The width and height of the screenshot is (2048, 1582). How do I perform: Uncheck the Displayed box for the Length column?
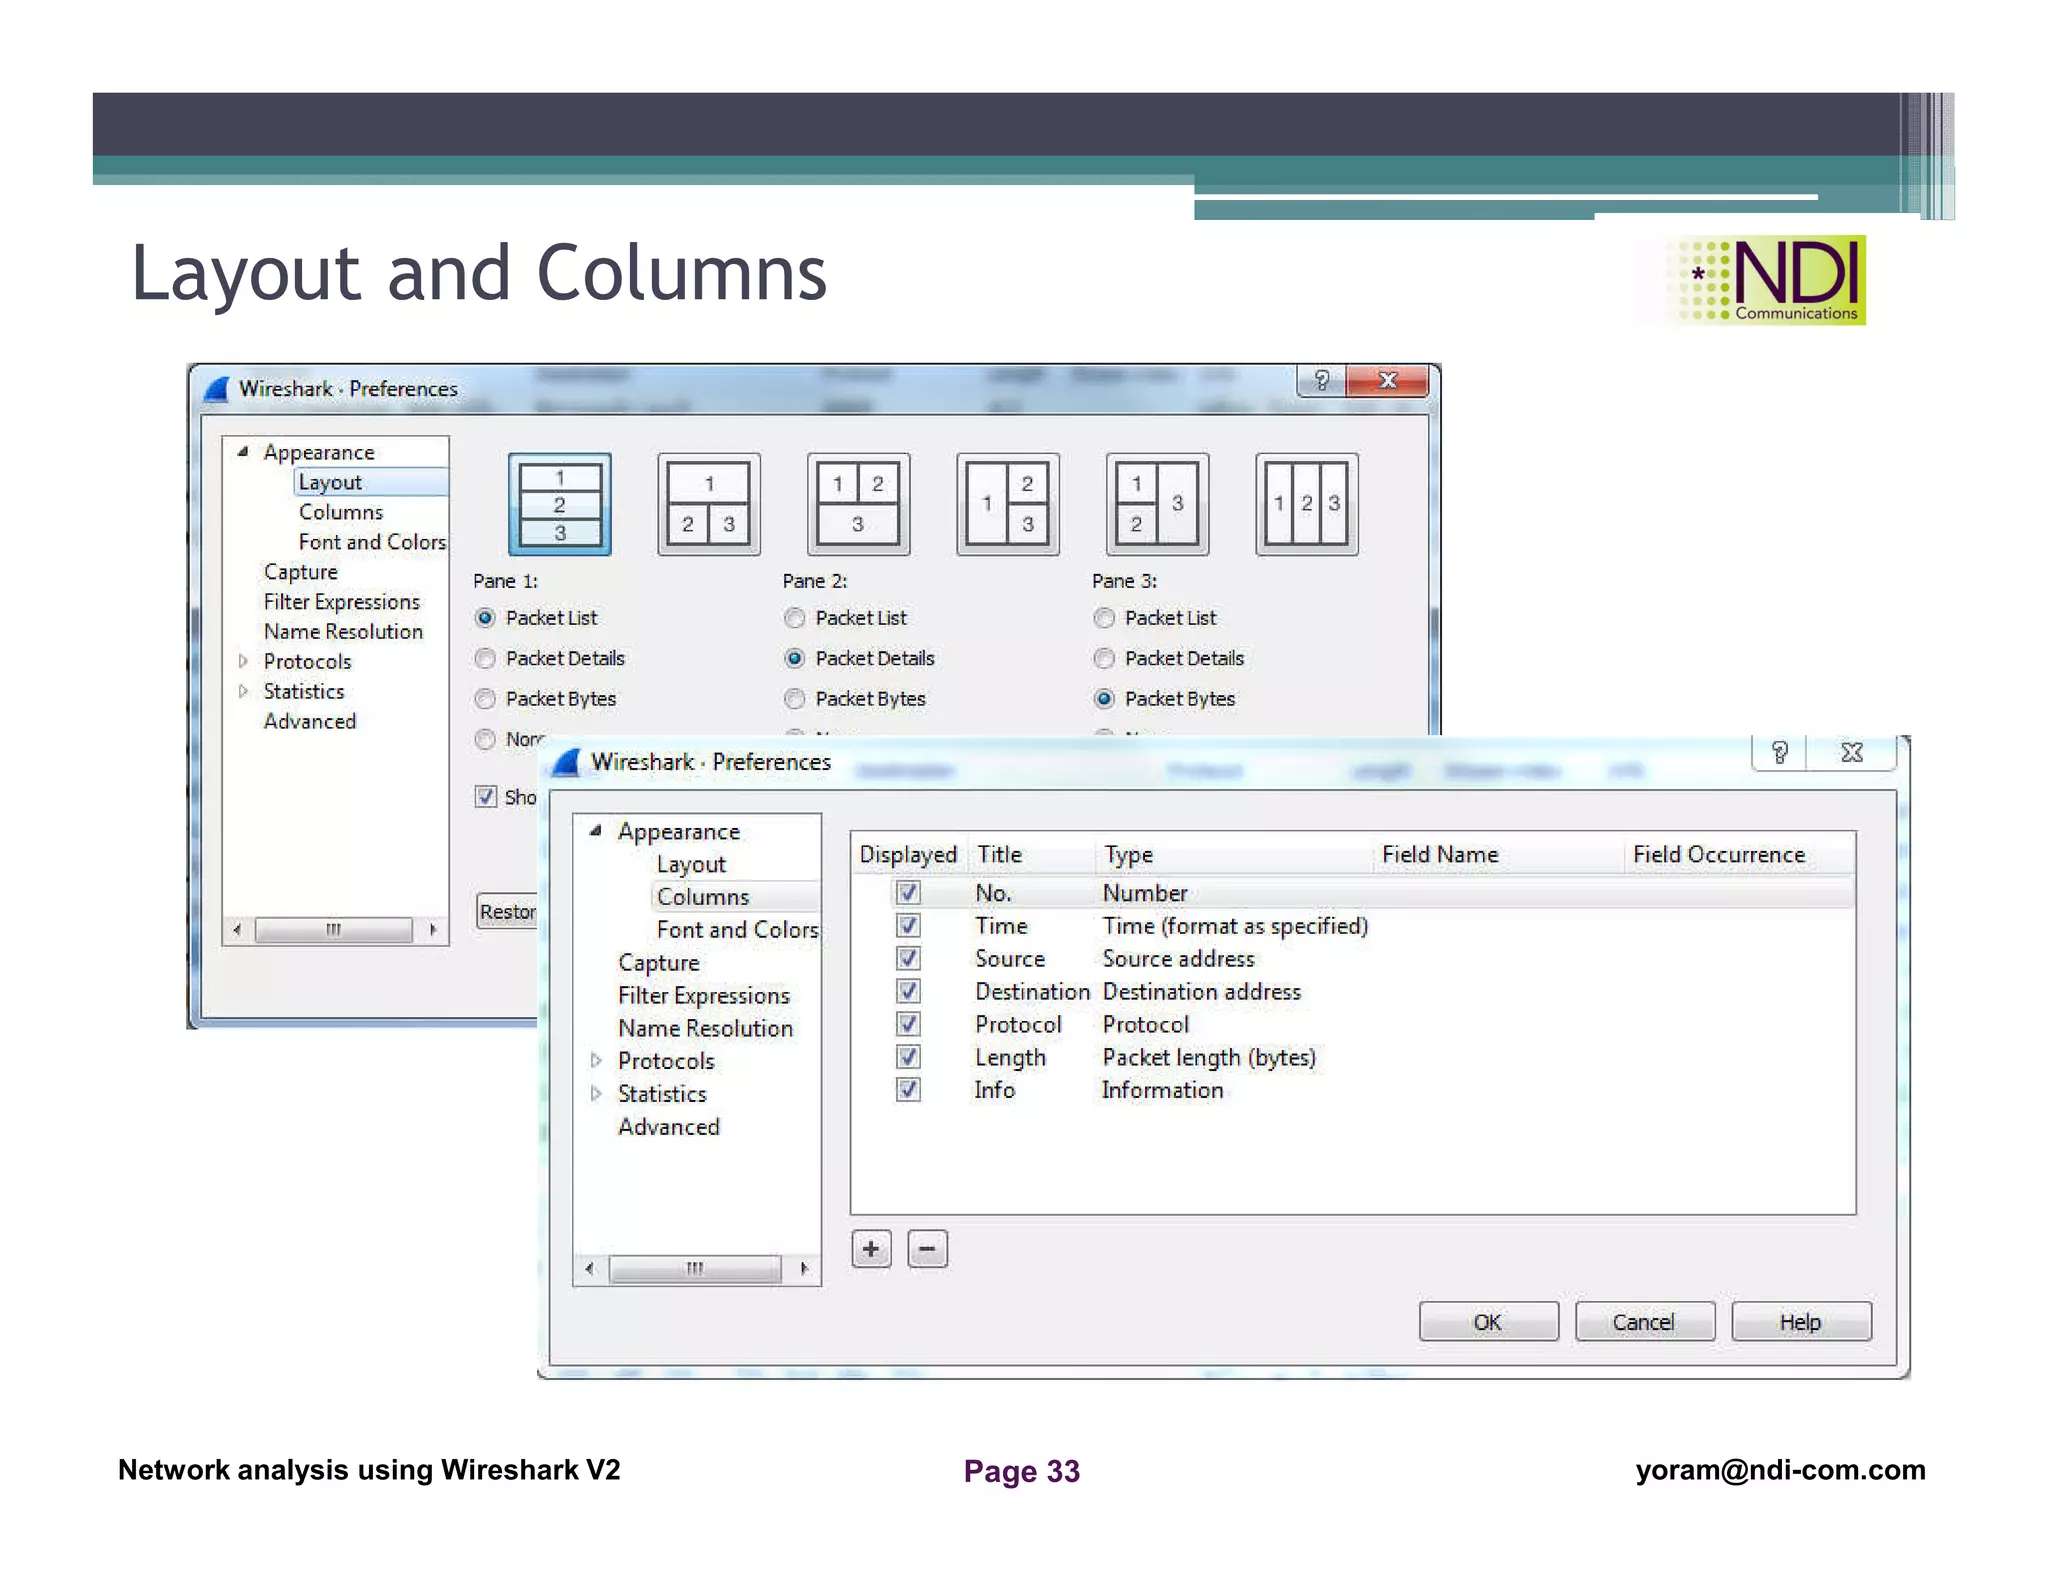click(x=908, y=1057)
